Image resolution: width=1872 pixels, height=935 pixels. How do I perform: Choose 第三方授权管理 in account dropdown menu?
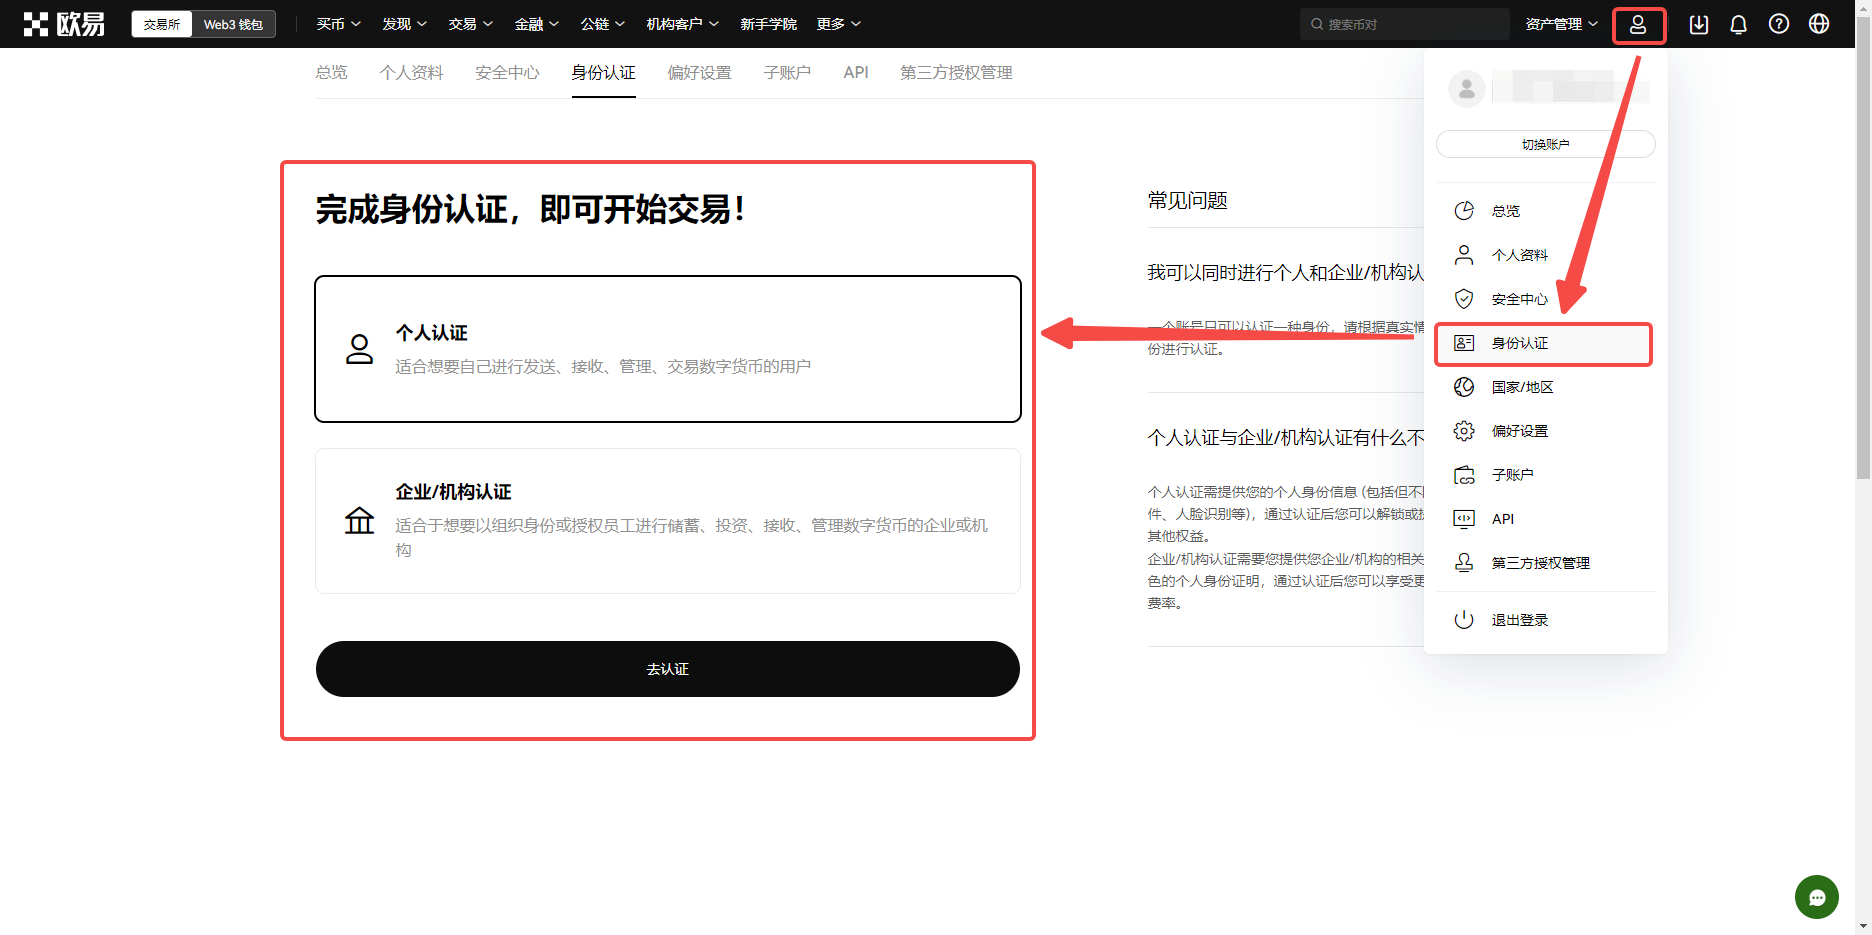1546,563
